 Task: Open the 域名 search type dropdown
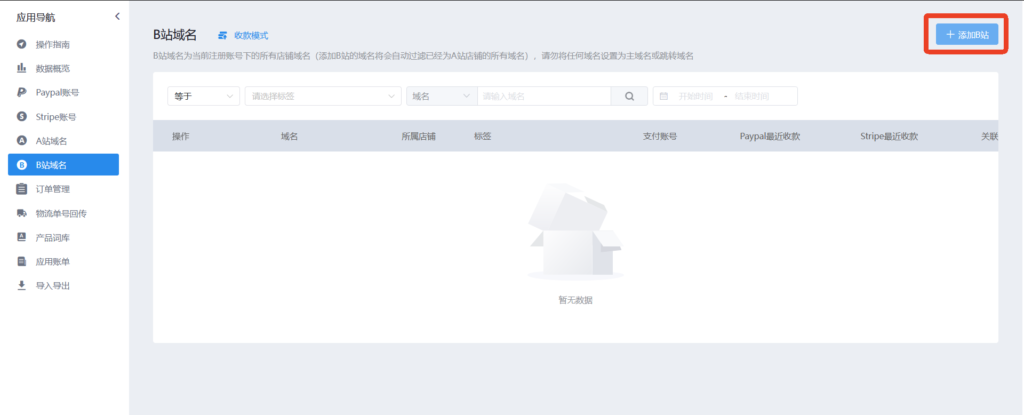(x=439, y=96)
